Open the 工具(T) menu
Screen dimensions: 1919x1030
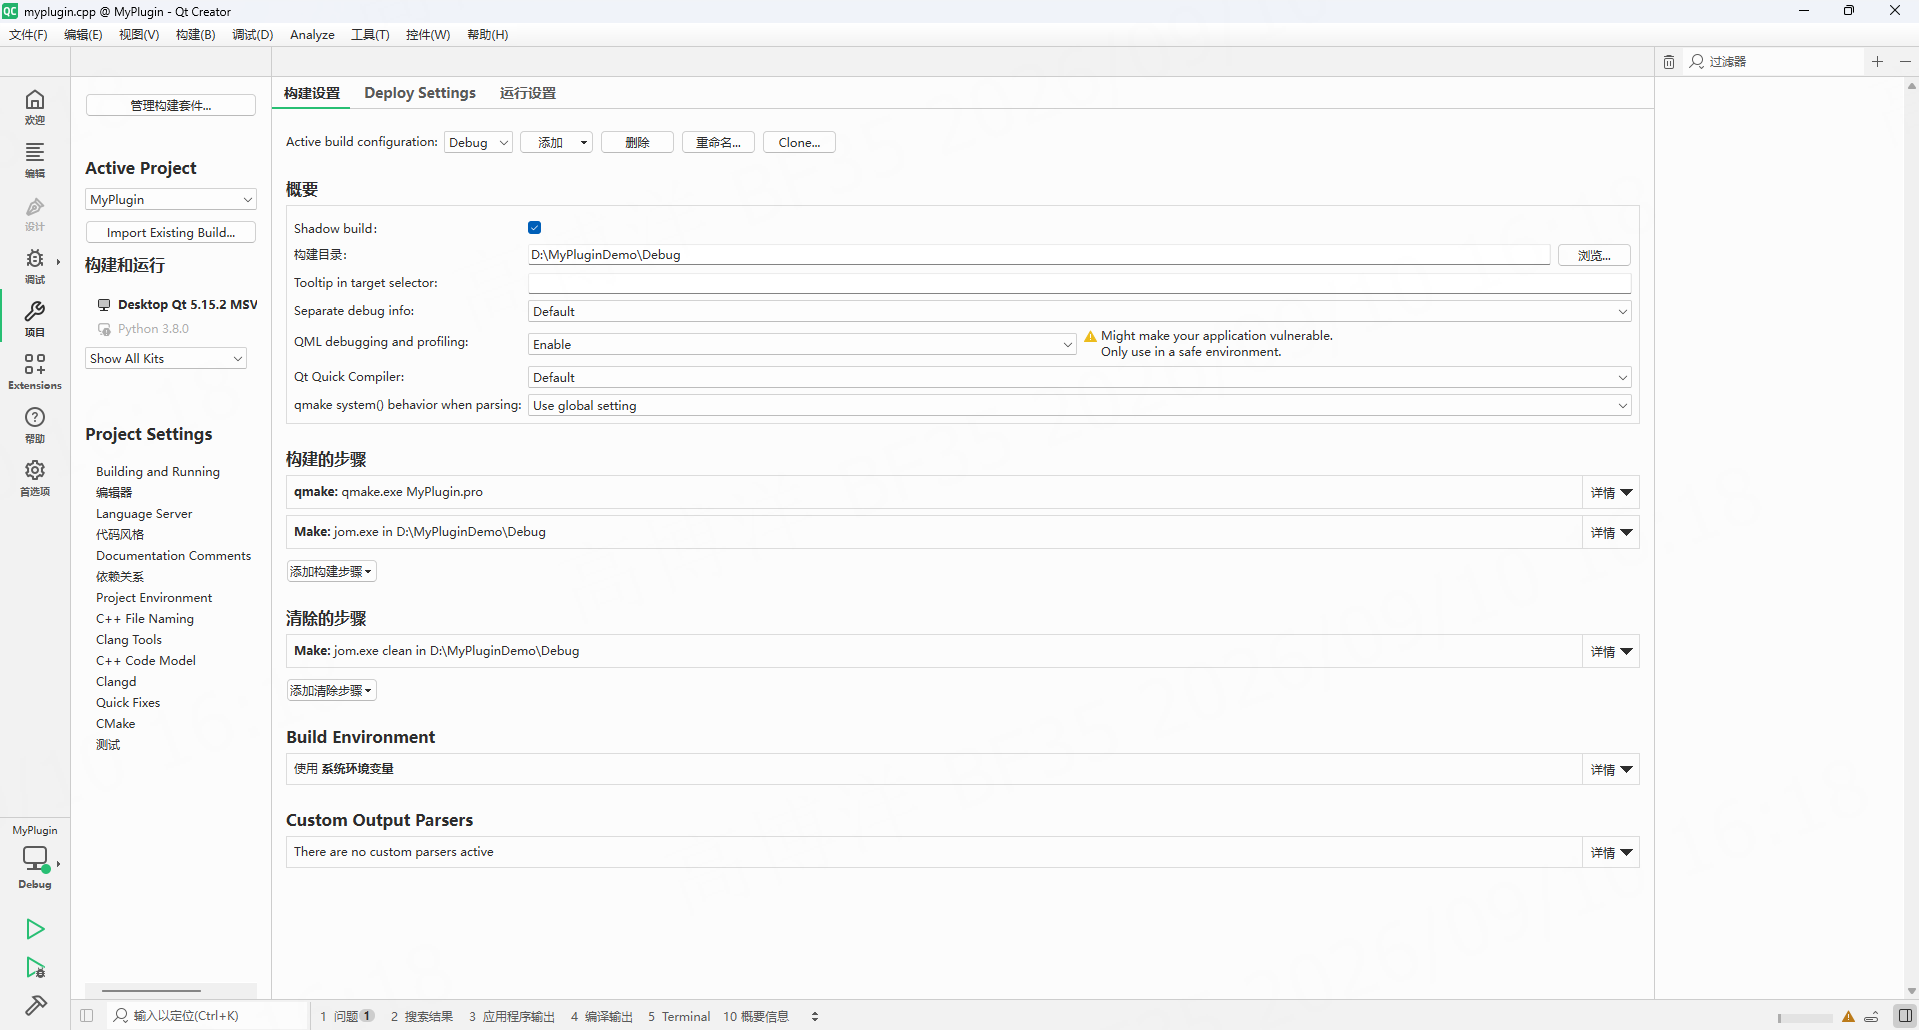(370, 35)
